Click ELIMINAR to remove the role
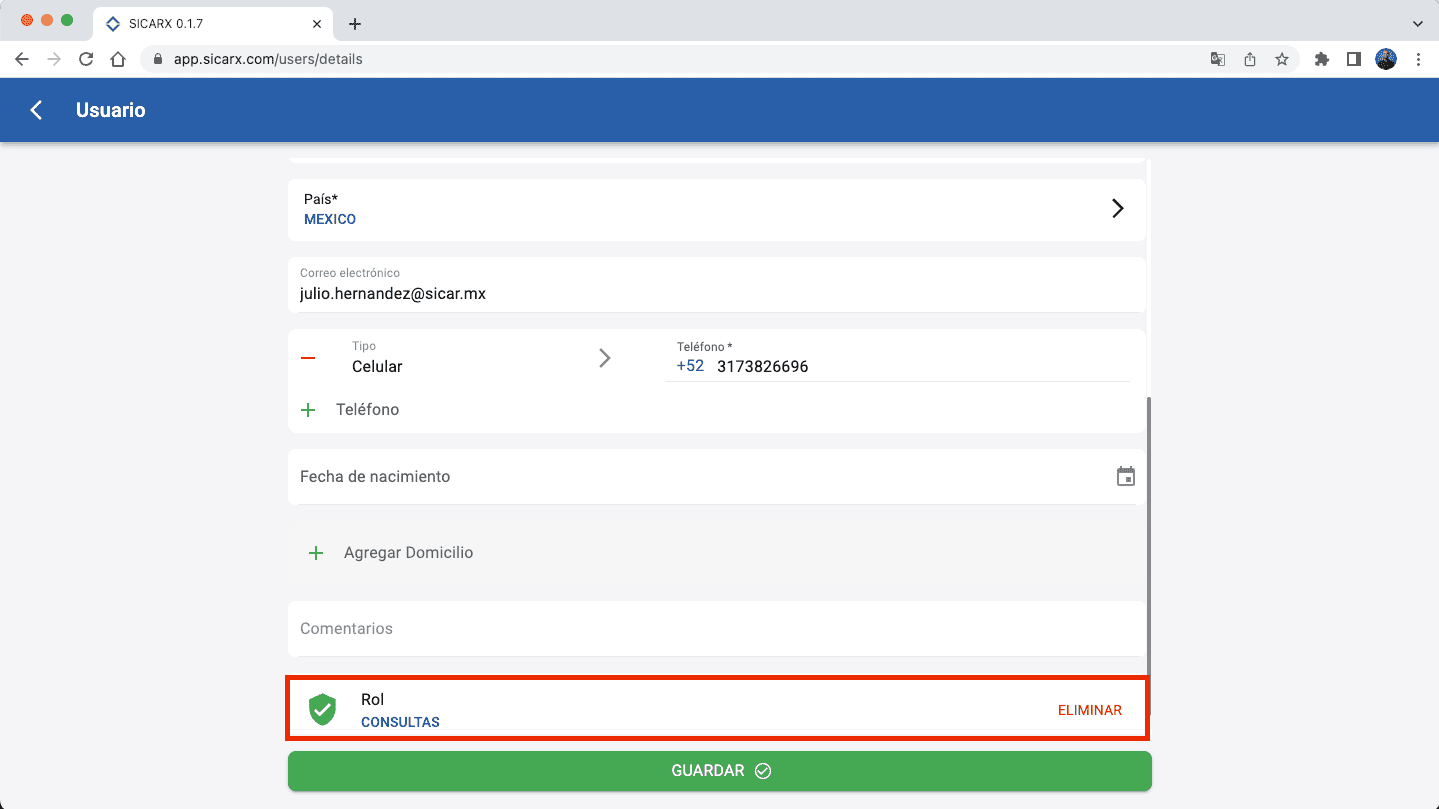 [x=1089, y=710]
